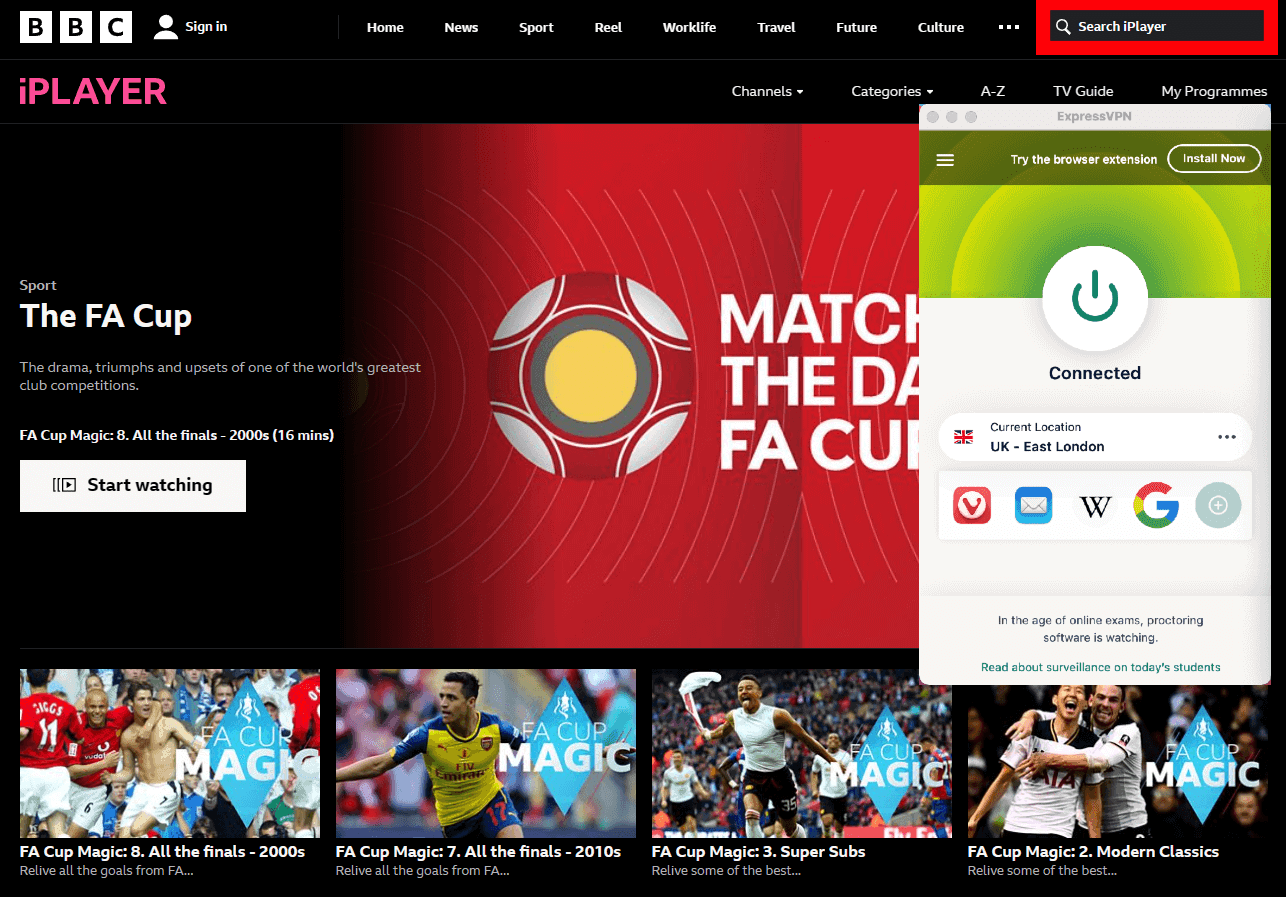
Task: Open My Programmes
Action: (x=1214, y=91)
